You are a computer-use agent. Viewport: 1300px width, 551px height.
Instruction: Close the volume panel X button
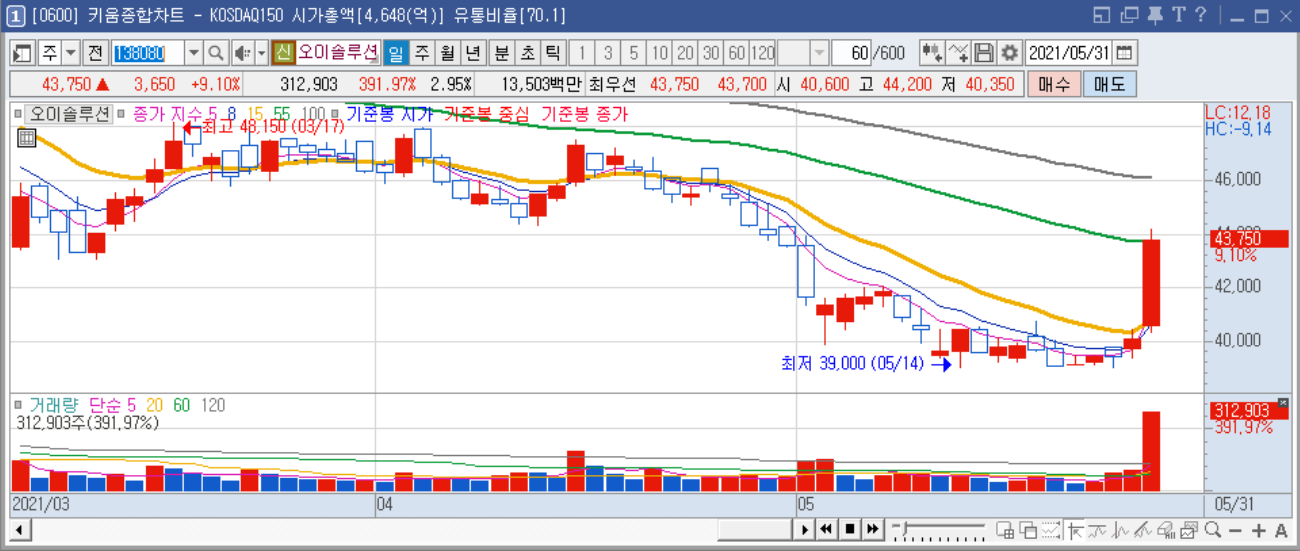click(x=1283, y=403)
